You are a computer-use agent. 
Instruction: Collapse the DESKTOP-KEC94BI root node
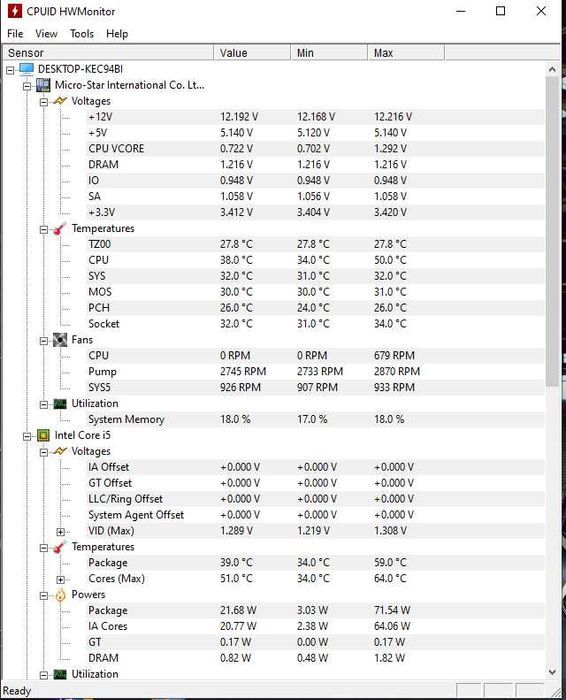[x=10, y=70]
